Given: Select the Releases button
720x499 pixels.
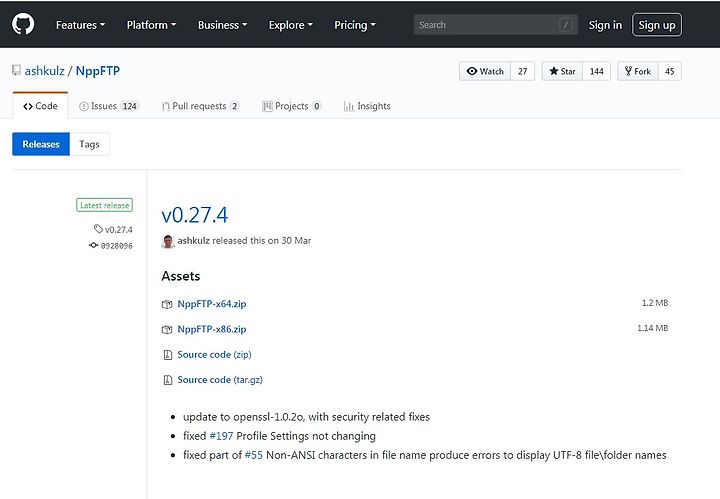Looking at the screenshot, I should [x=41, y=144].
